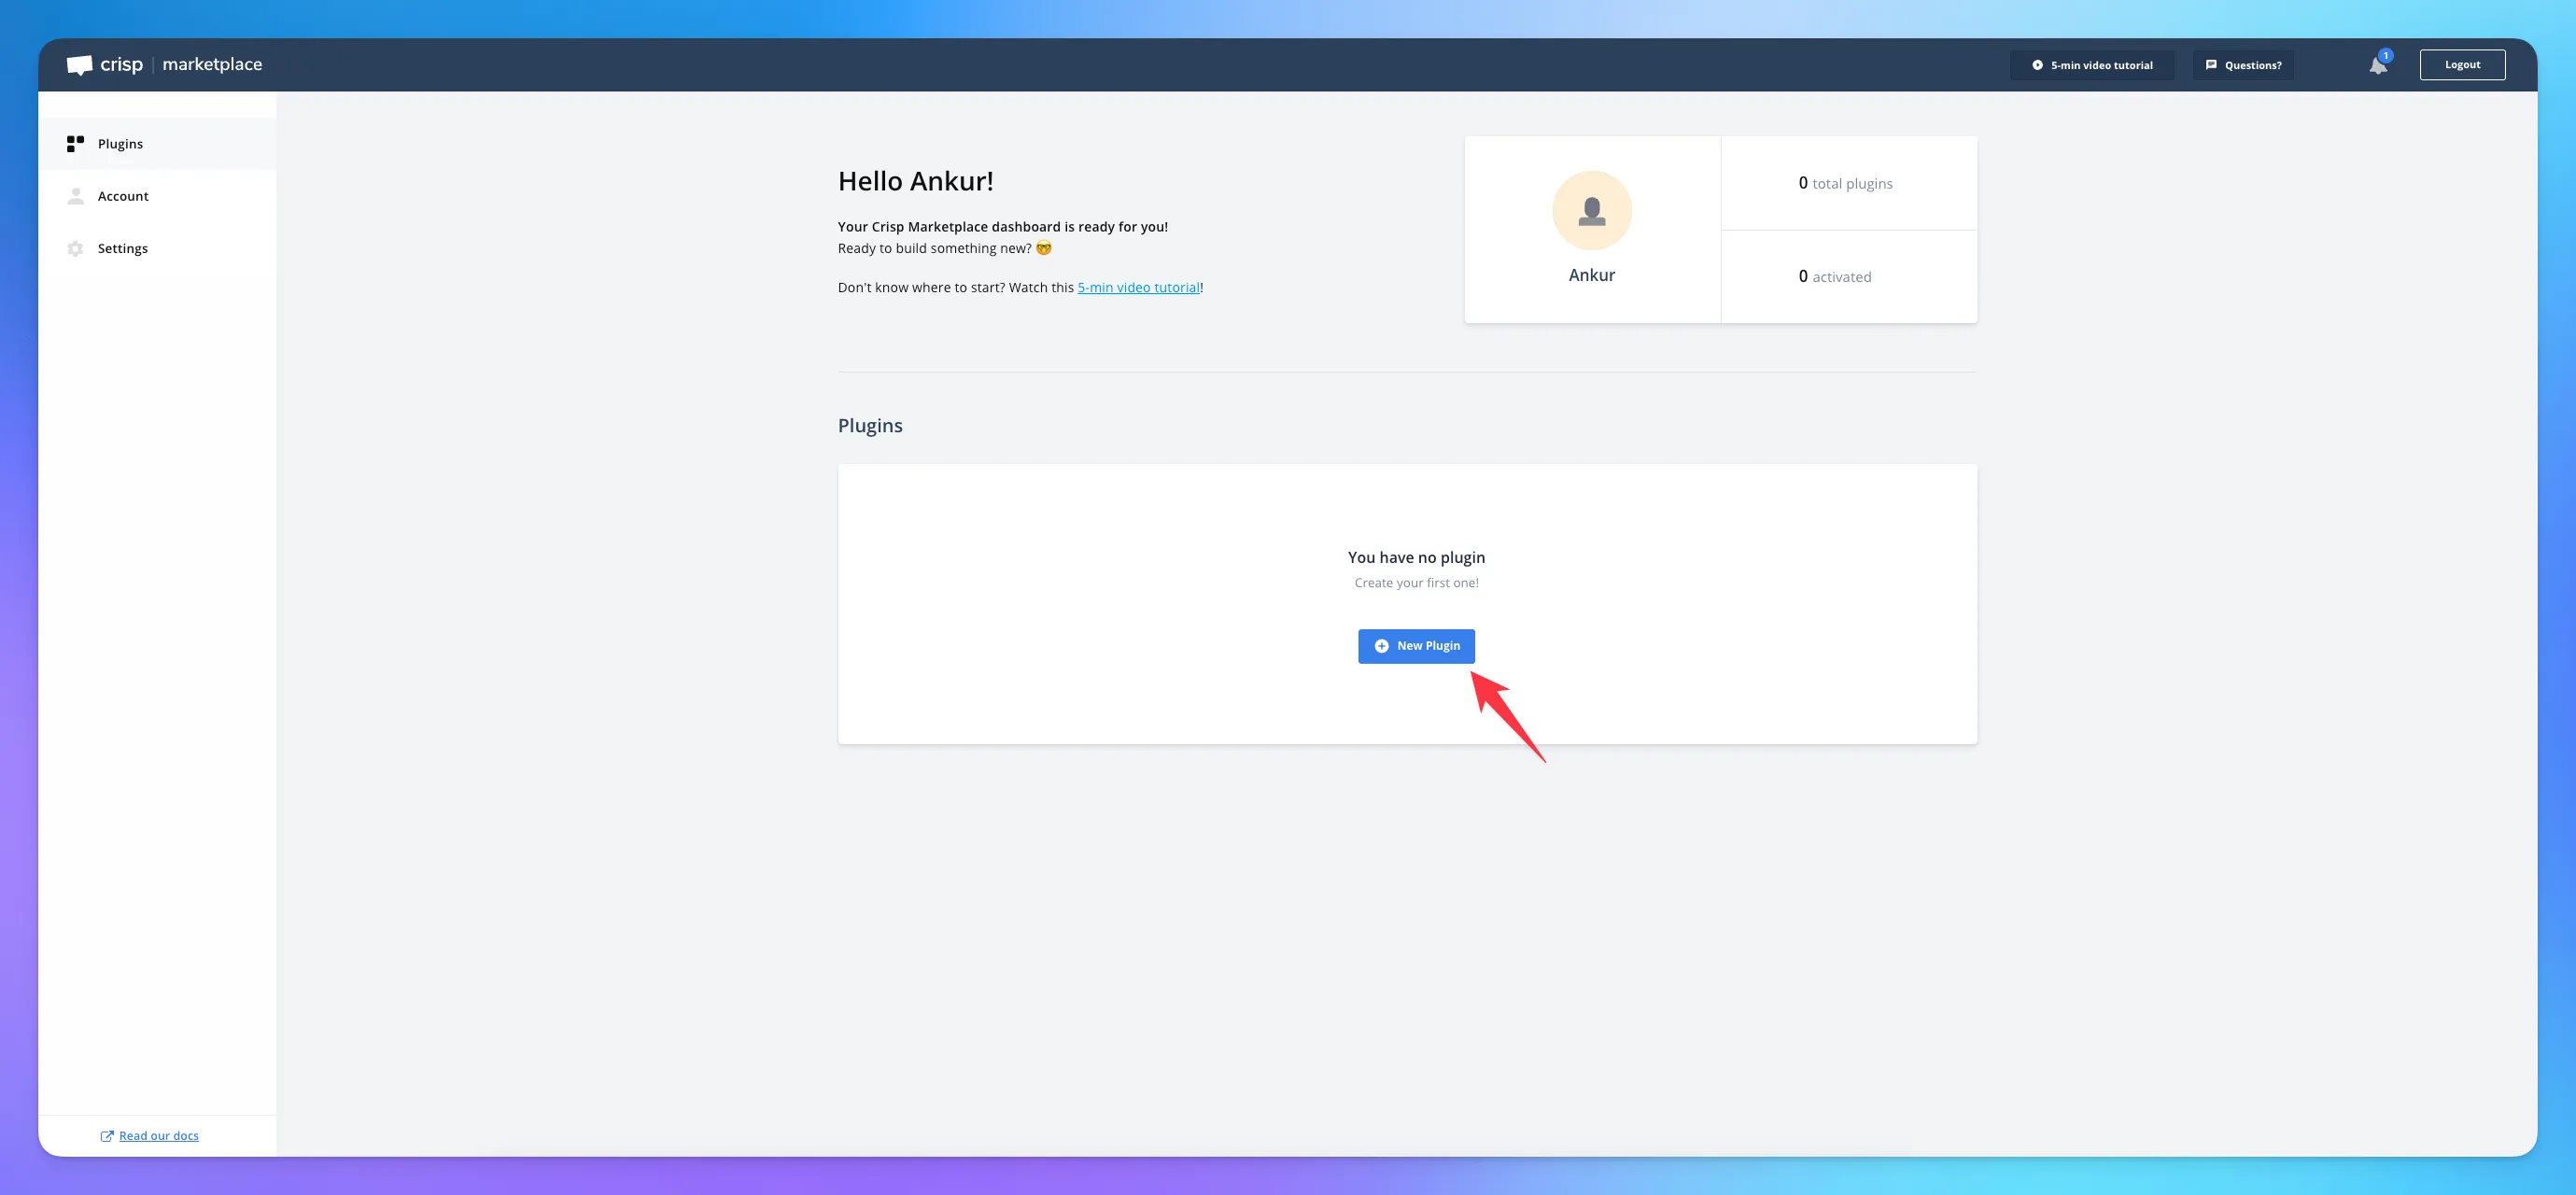This screenshot has width=2576, height=1195.
Task: Open the Read our docs link
Action: [x=158, y=1136]
